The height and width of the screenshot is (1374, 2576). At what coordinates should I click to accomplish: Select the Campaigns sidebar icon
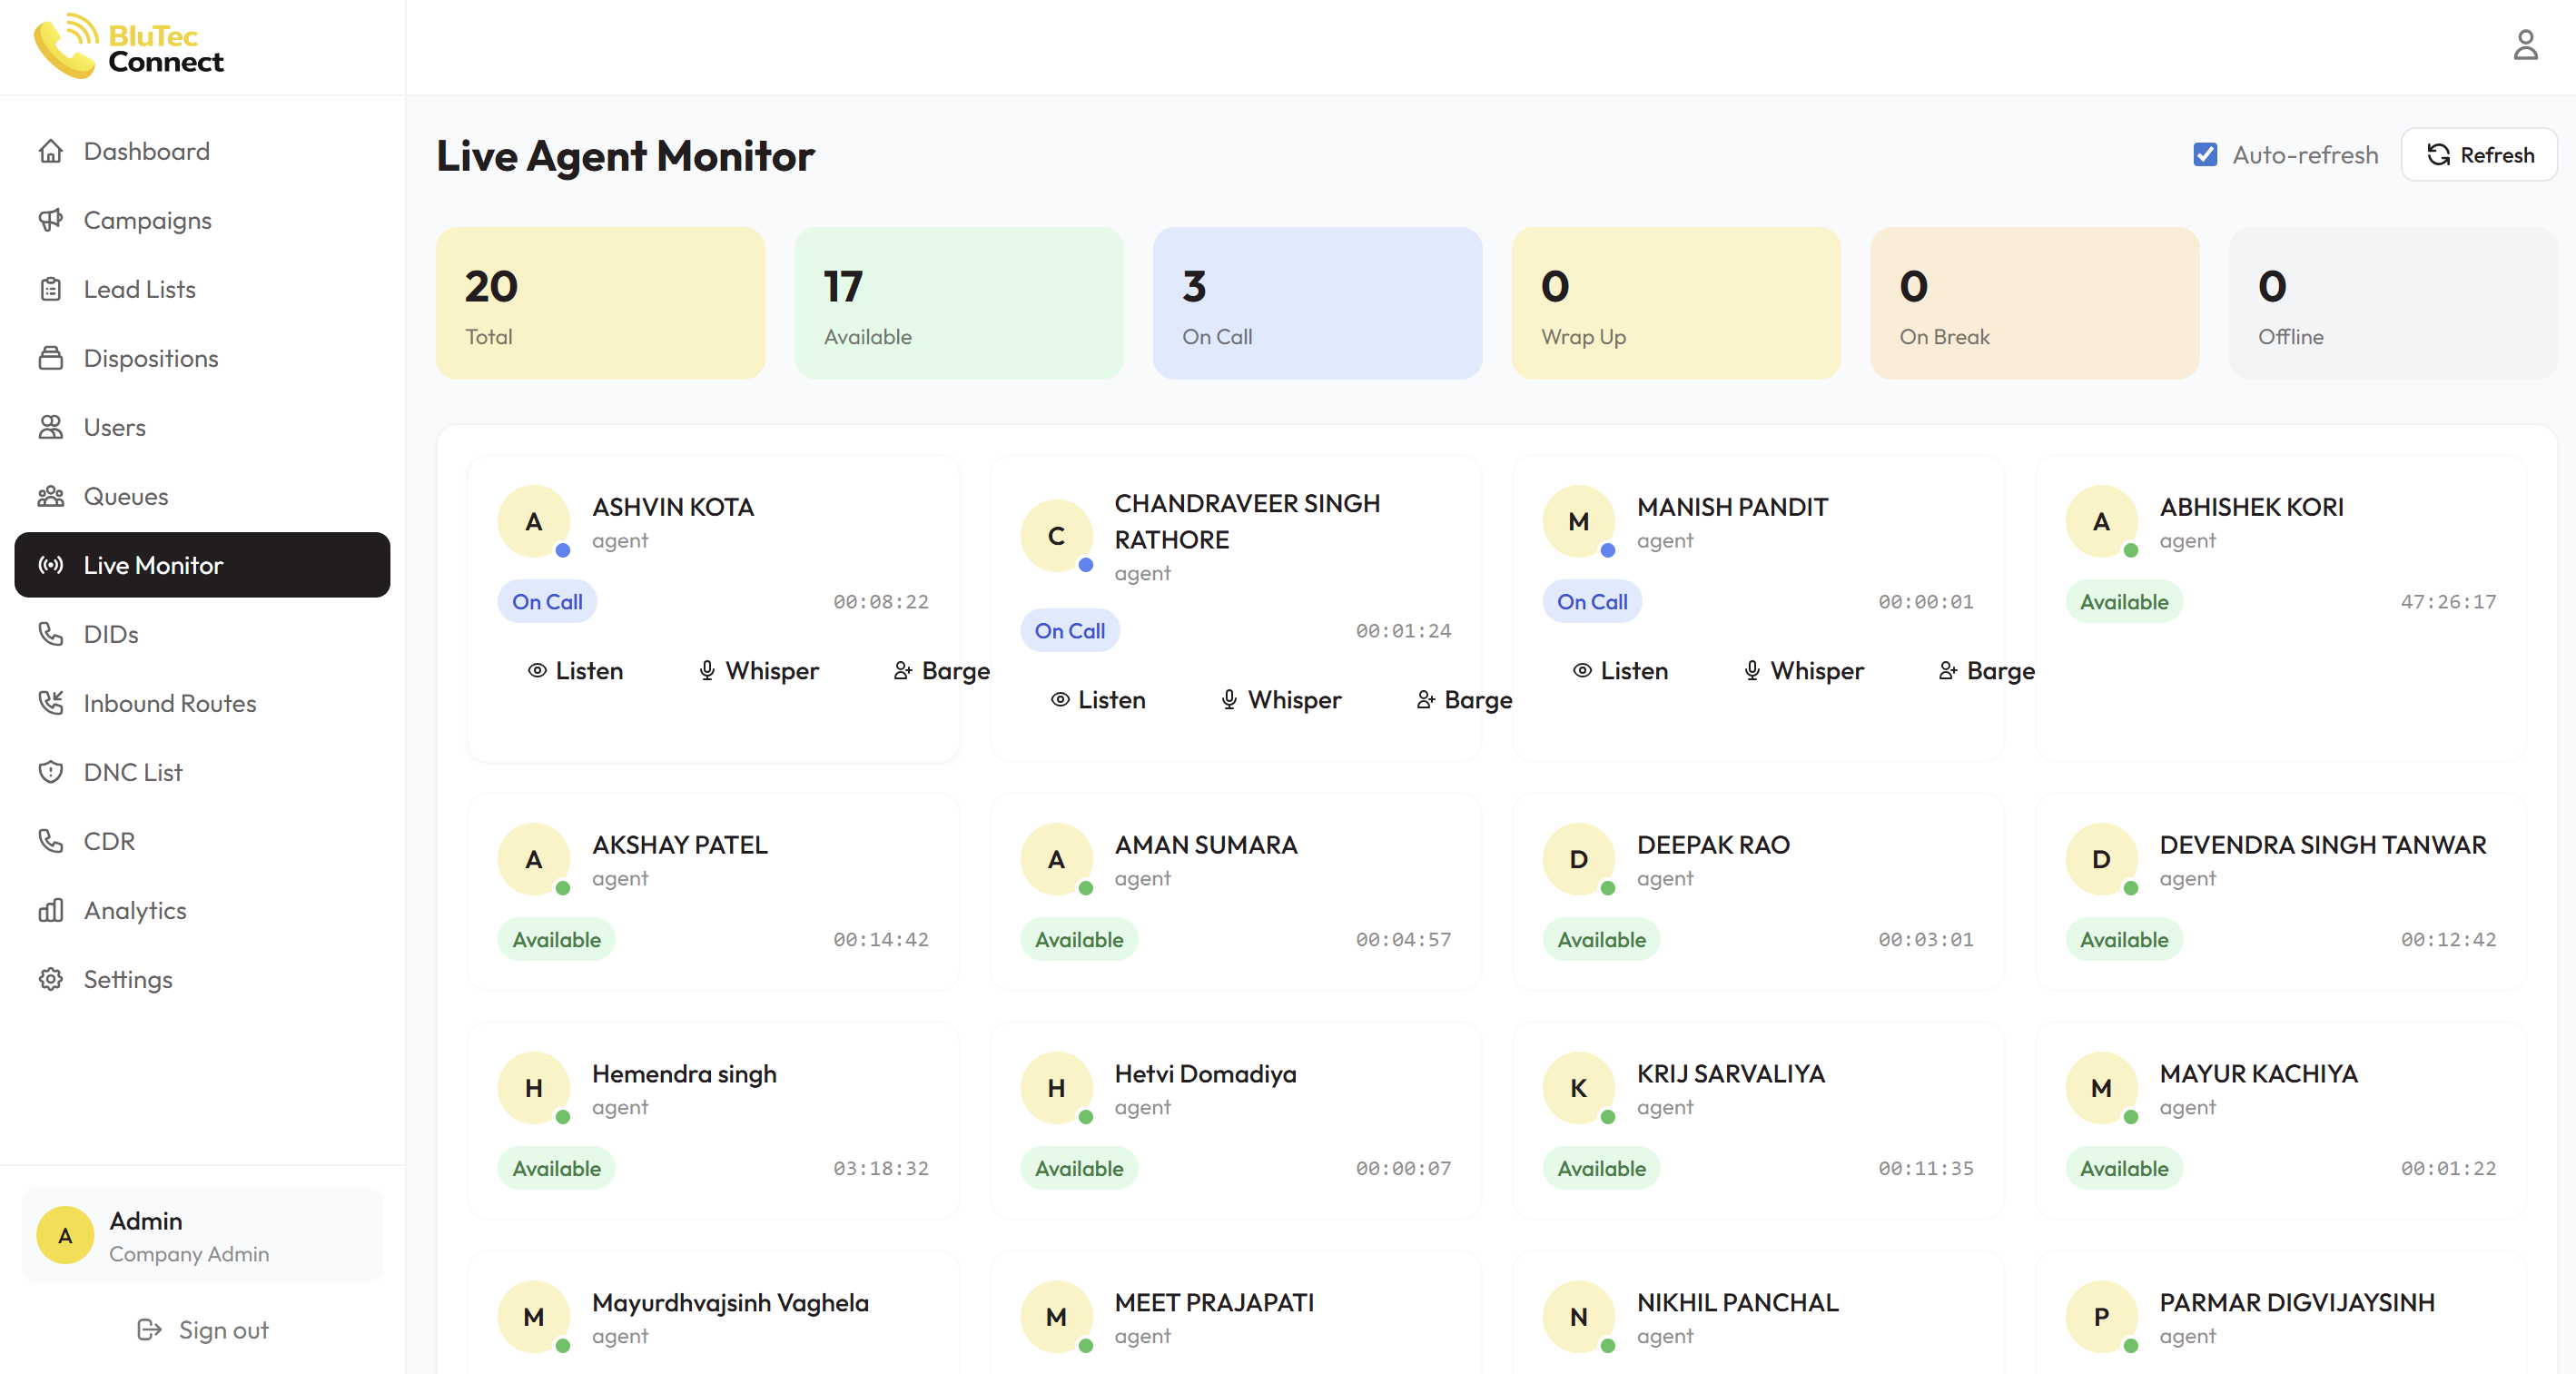coord(51,219)
